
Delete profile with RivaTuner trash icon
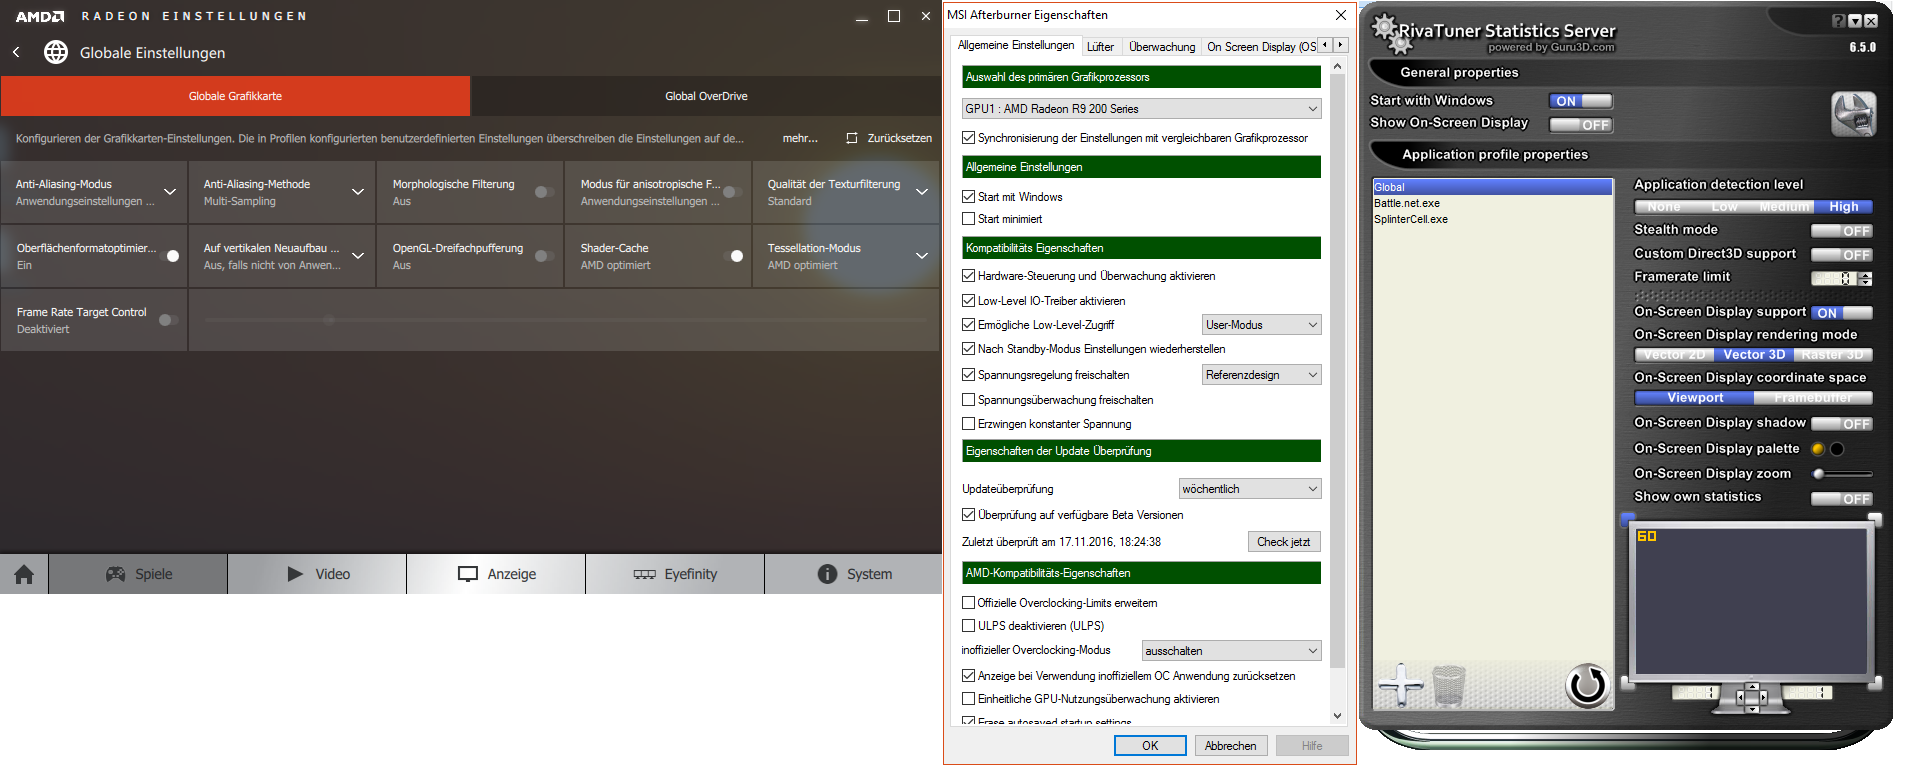[x=1448, y=686]
